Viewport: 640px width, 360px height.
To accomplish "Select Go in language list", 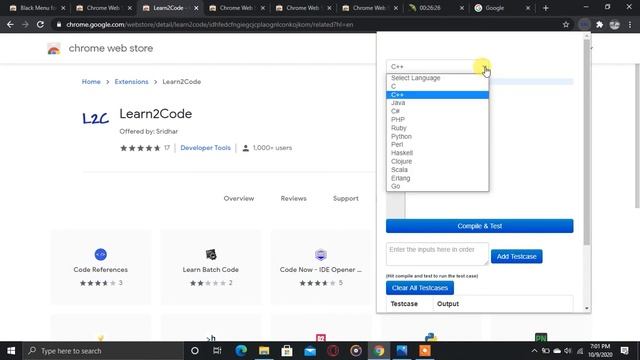I will point(437,186).
